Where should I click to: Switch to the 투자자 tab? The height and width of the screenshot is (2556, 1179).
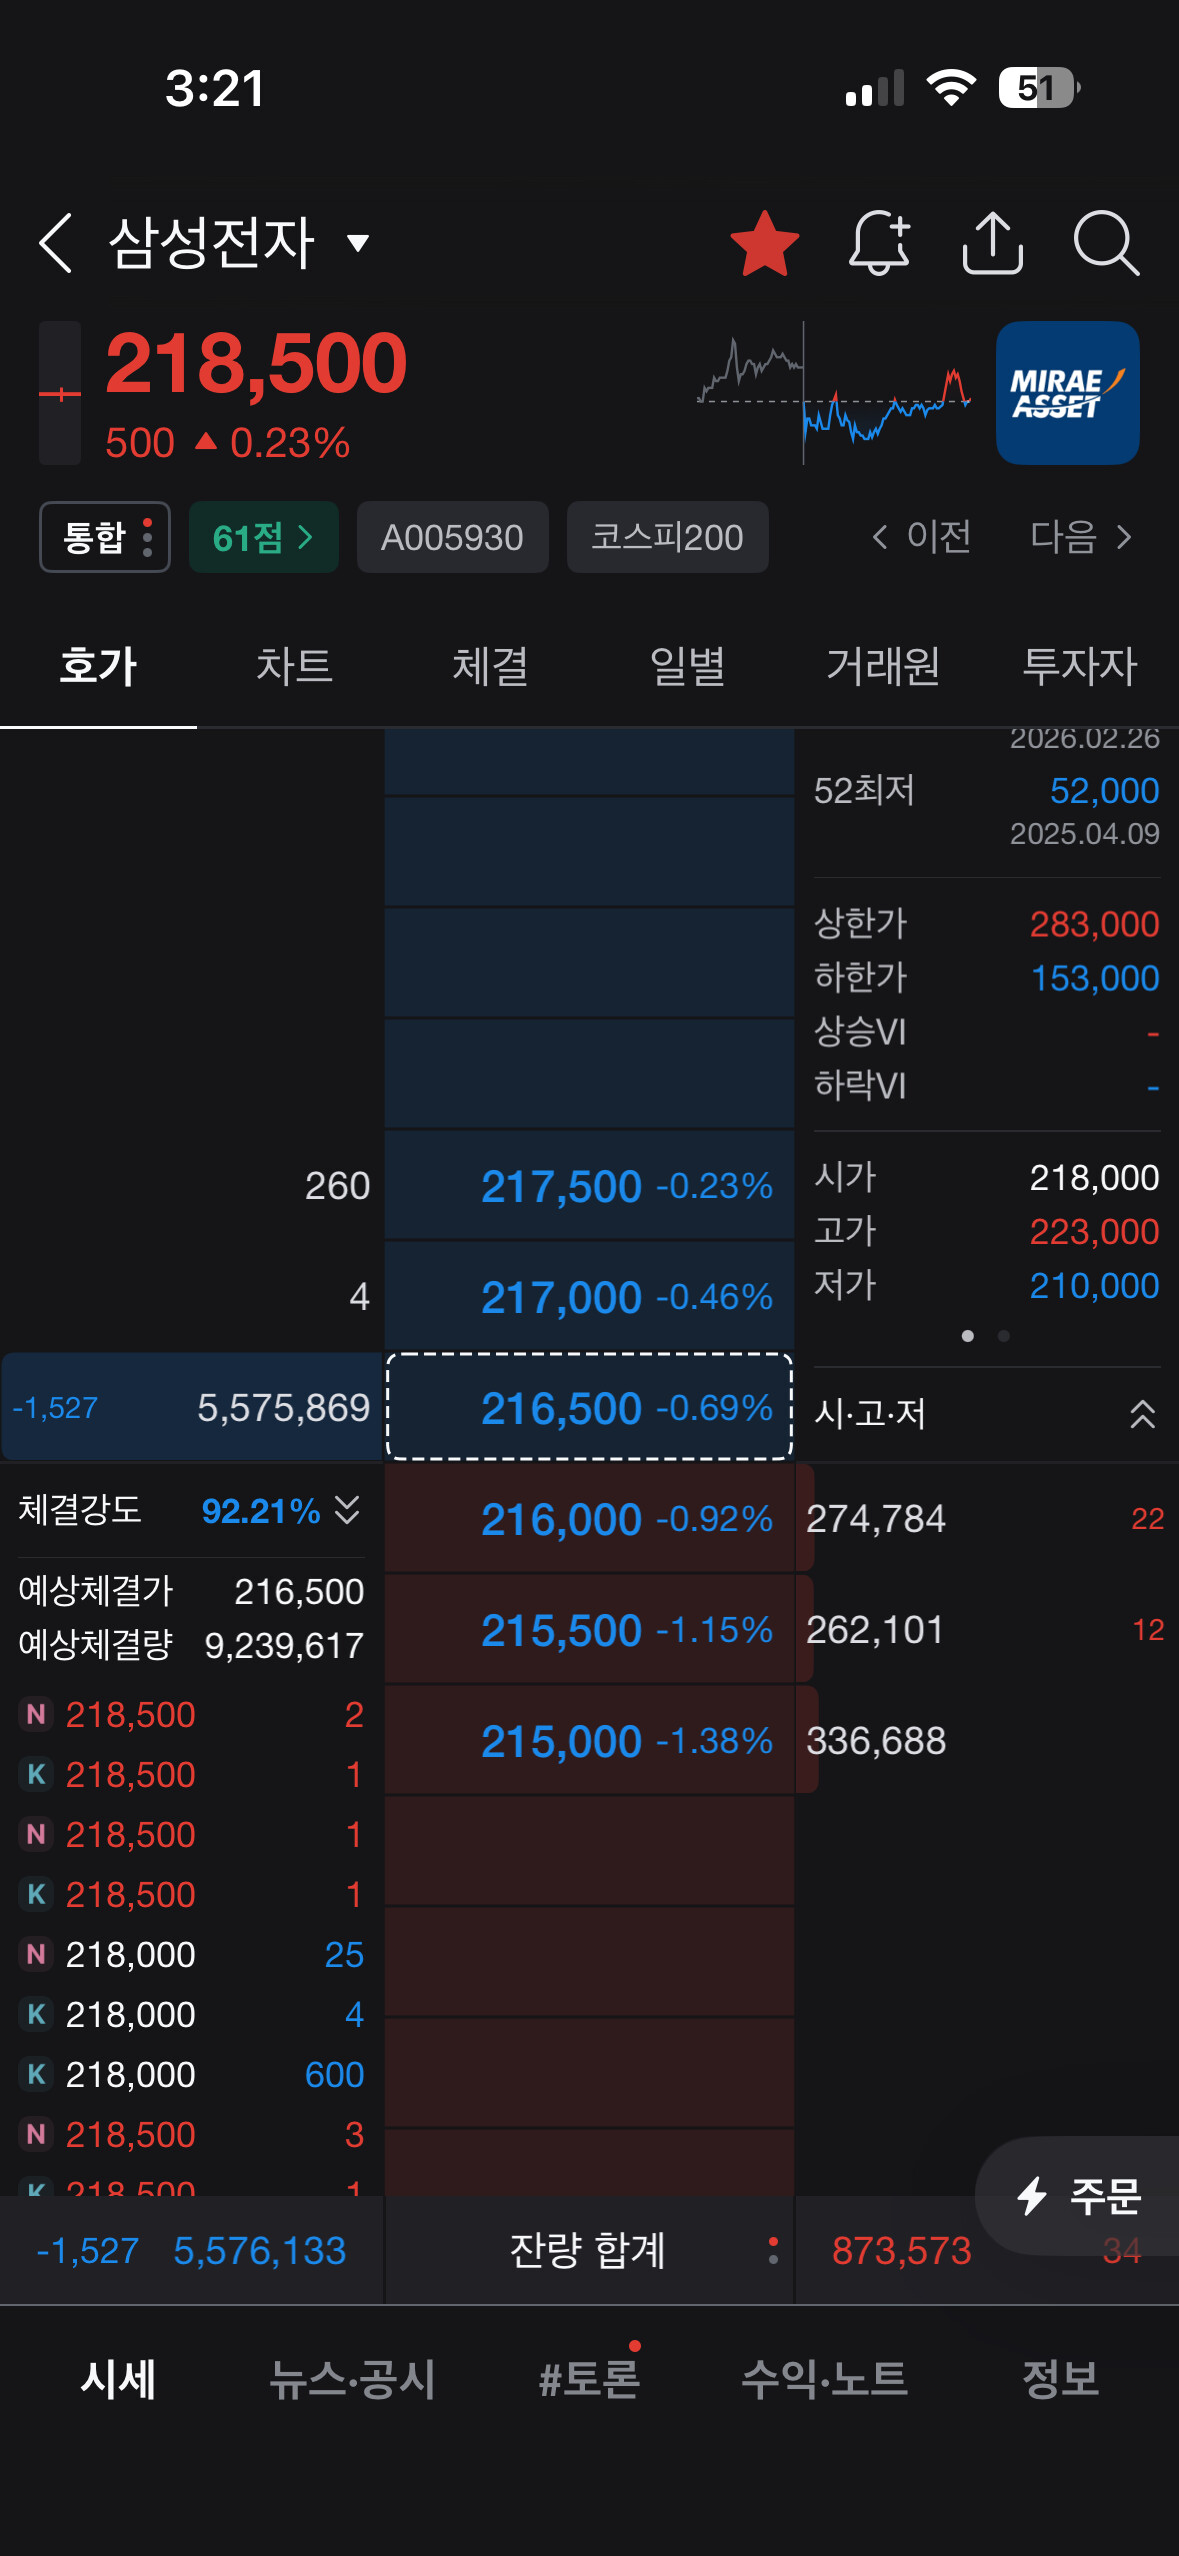click(x=1080, y=666)
